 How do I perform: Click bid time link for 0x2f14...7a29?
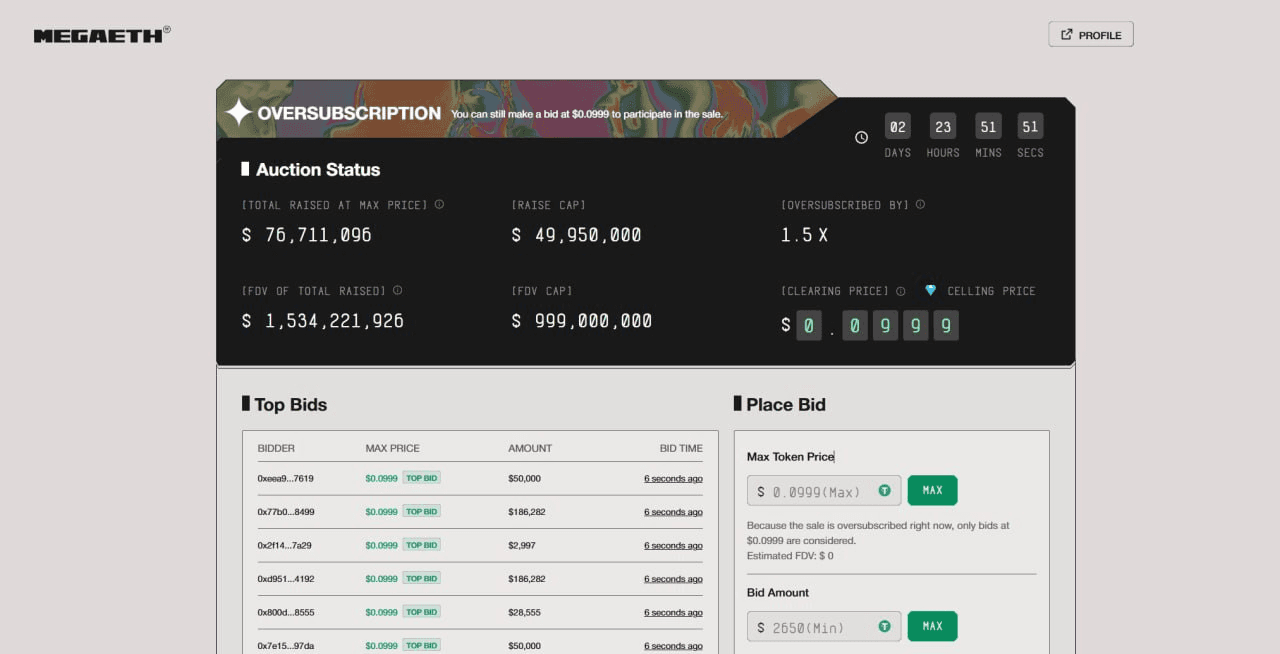pos(673,545)
